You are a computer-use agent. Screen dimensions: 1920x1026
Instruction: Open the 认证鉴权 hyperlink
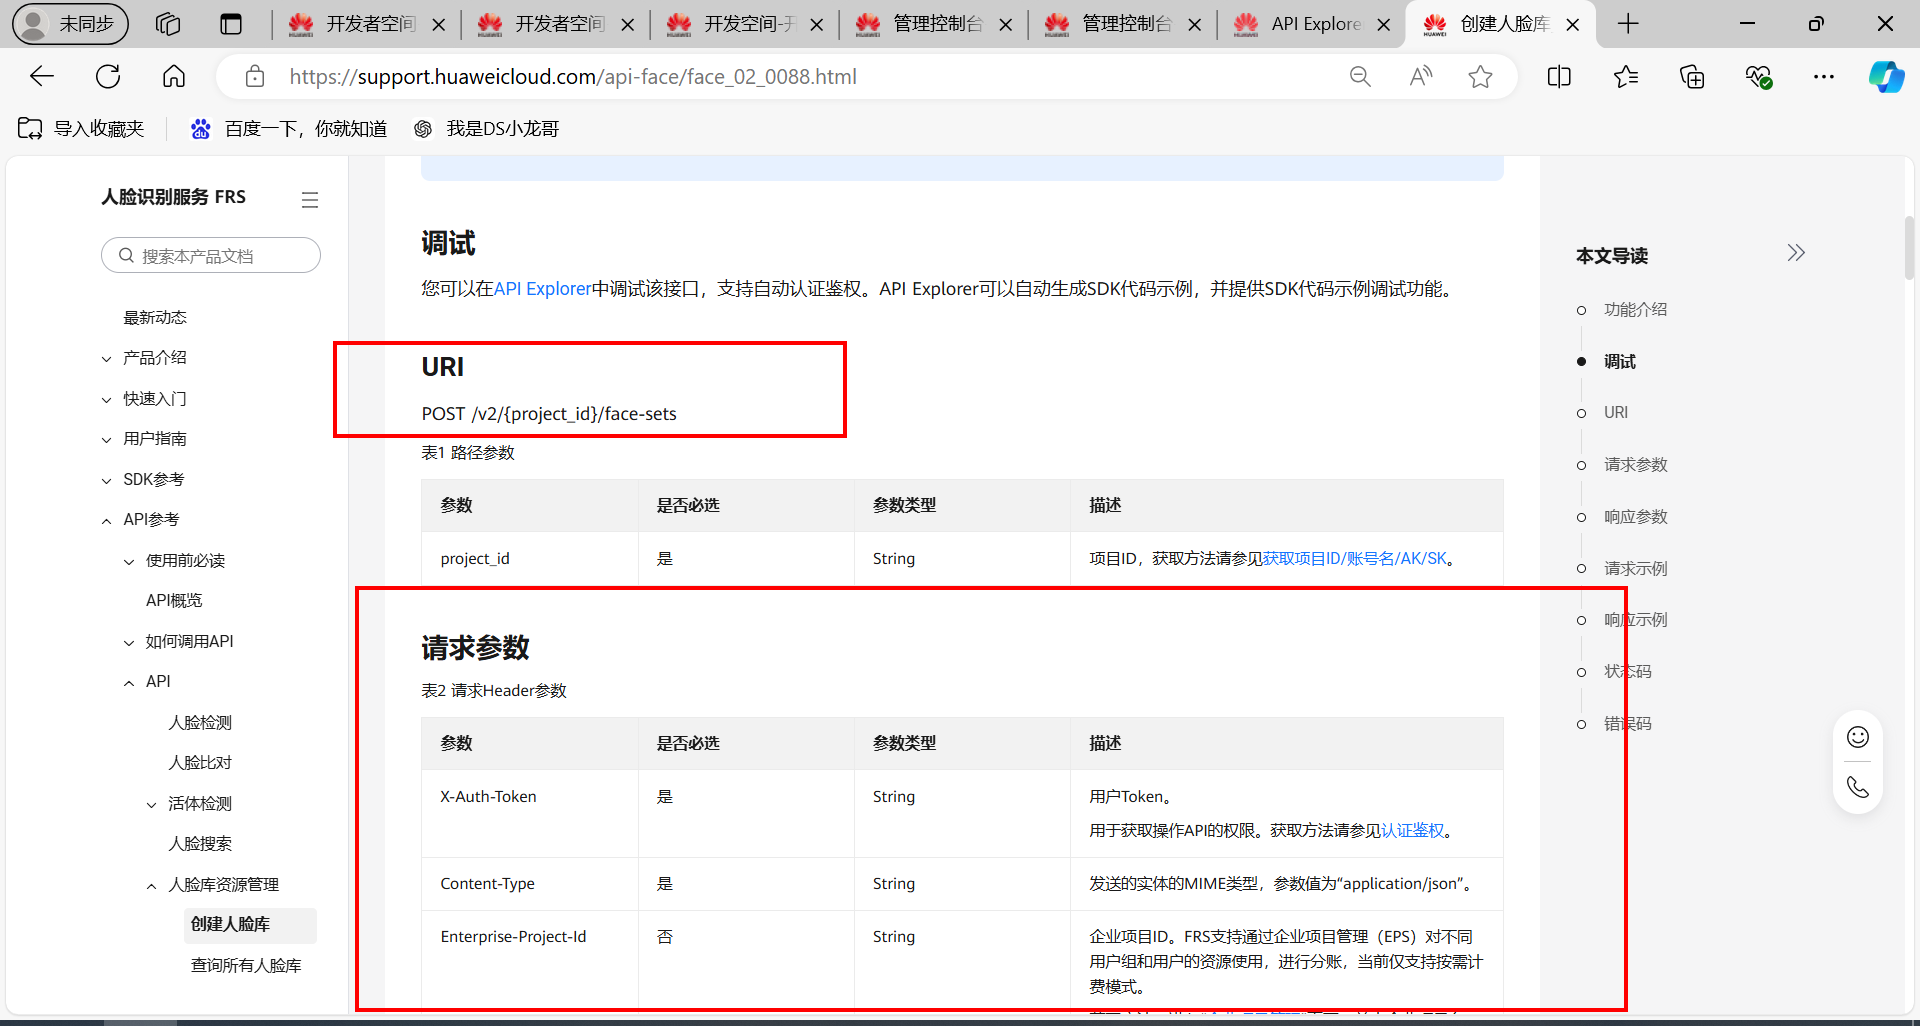tap(1412, 831)
